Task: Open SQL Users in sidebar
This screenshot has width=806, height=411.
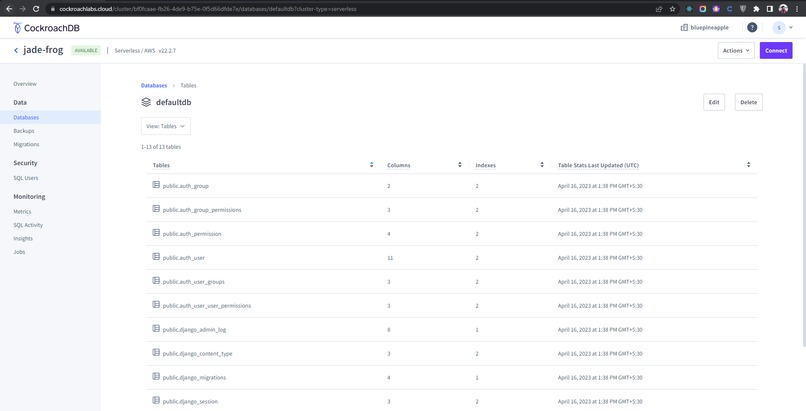Action: pos(26,178)
